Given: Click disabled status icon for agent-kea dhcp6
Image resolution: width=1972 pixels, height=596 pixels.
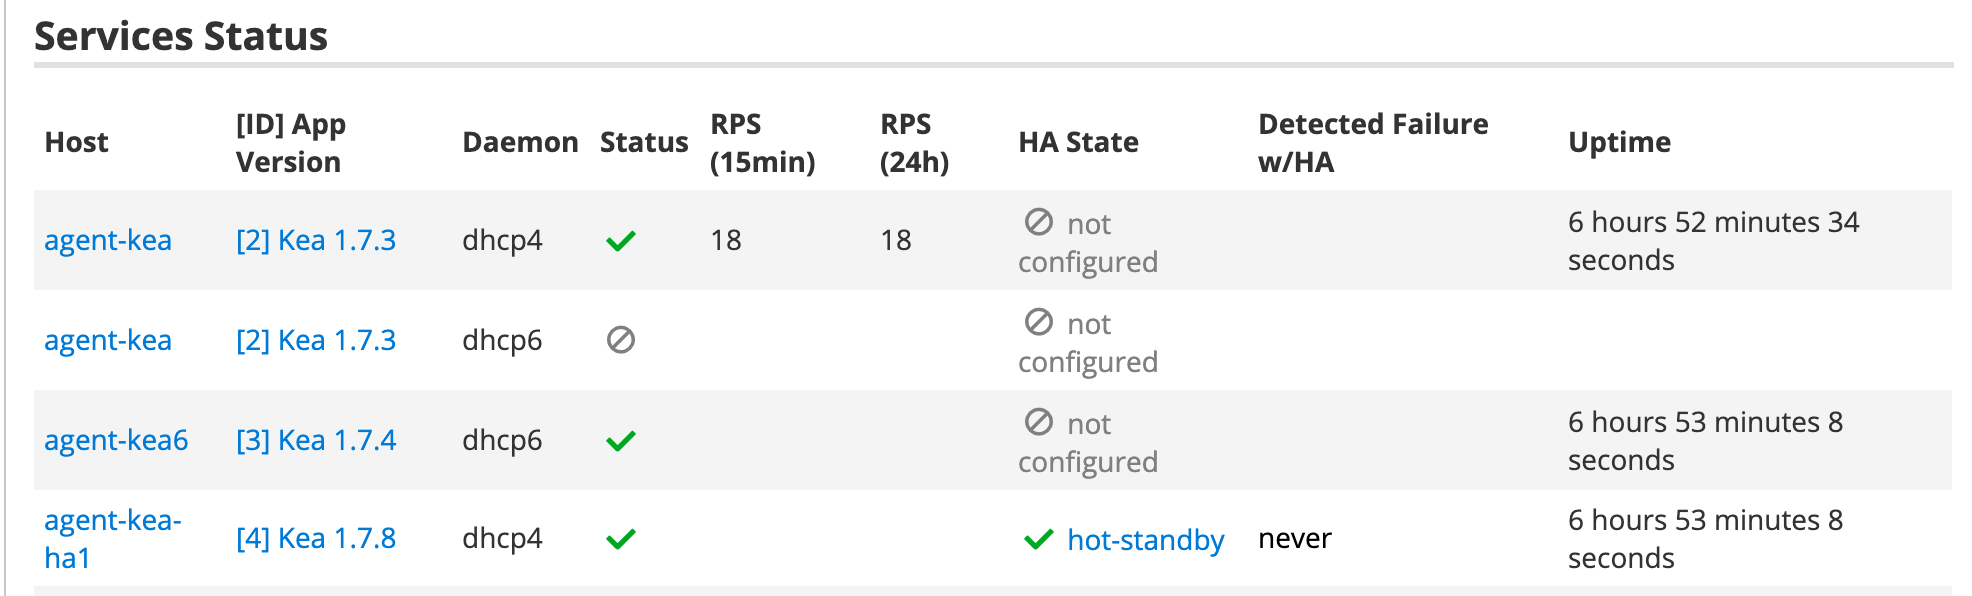Looking at the screenshot, I should pyautogui.click(x=621, y=340).
